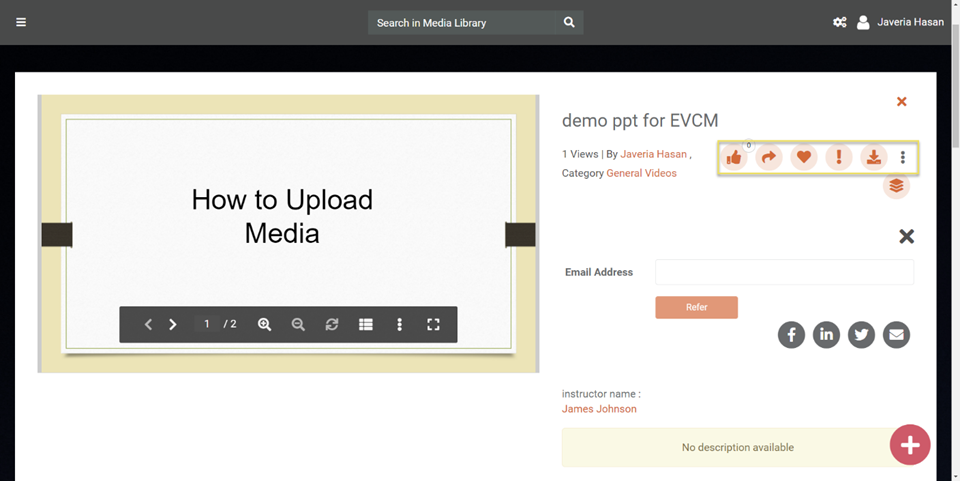Toggle fullscreen mode in the viewer

[433, 325]
